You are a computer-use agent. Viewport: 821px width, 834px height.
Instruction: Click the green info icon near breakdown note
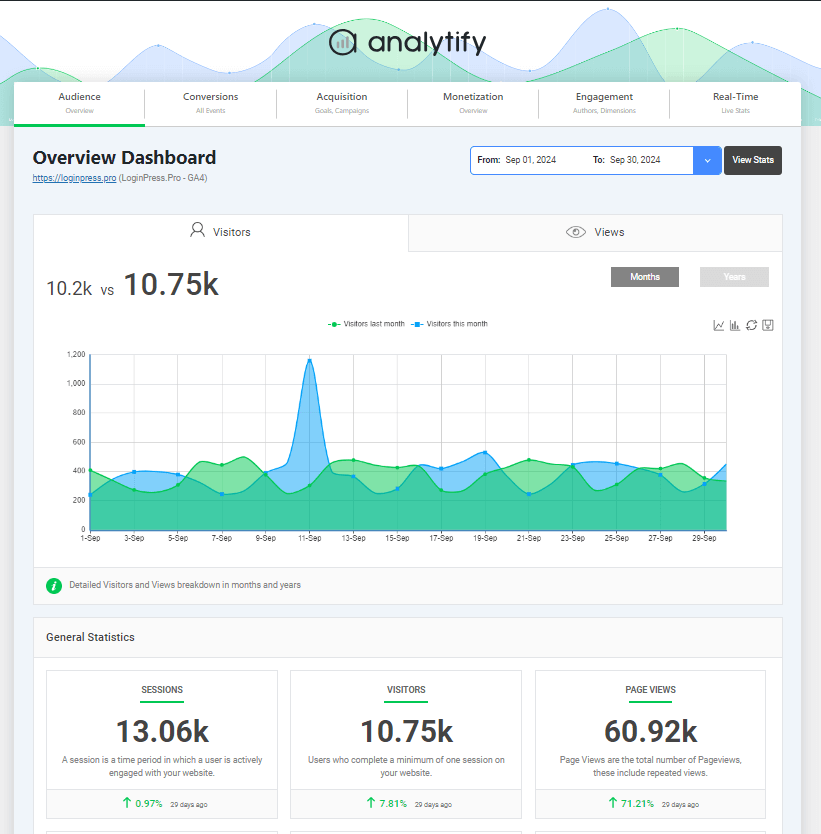(53, 585)
